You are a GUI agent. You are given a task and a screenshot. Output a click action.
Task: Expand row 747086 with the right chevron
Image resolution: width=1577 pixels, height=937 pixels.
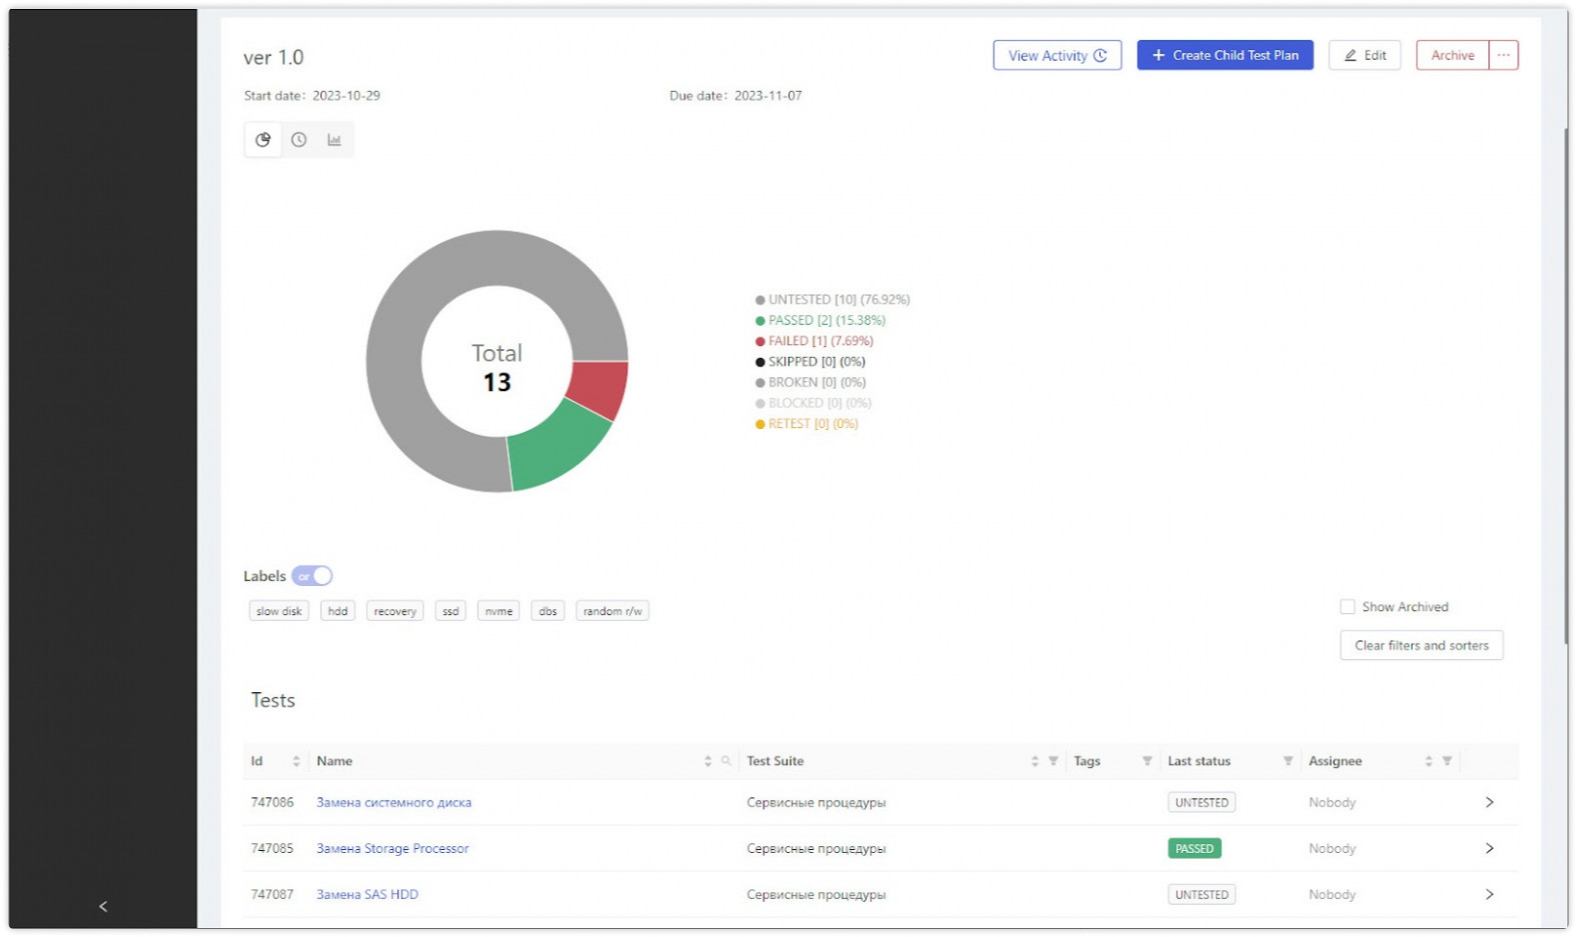1490,802
